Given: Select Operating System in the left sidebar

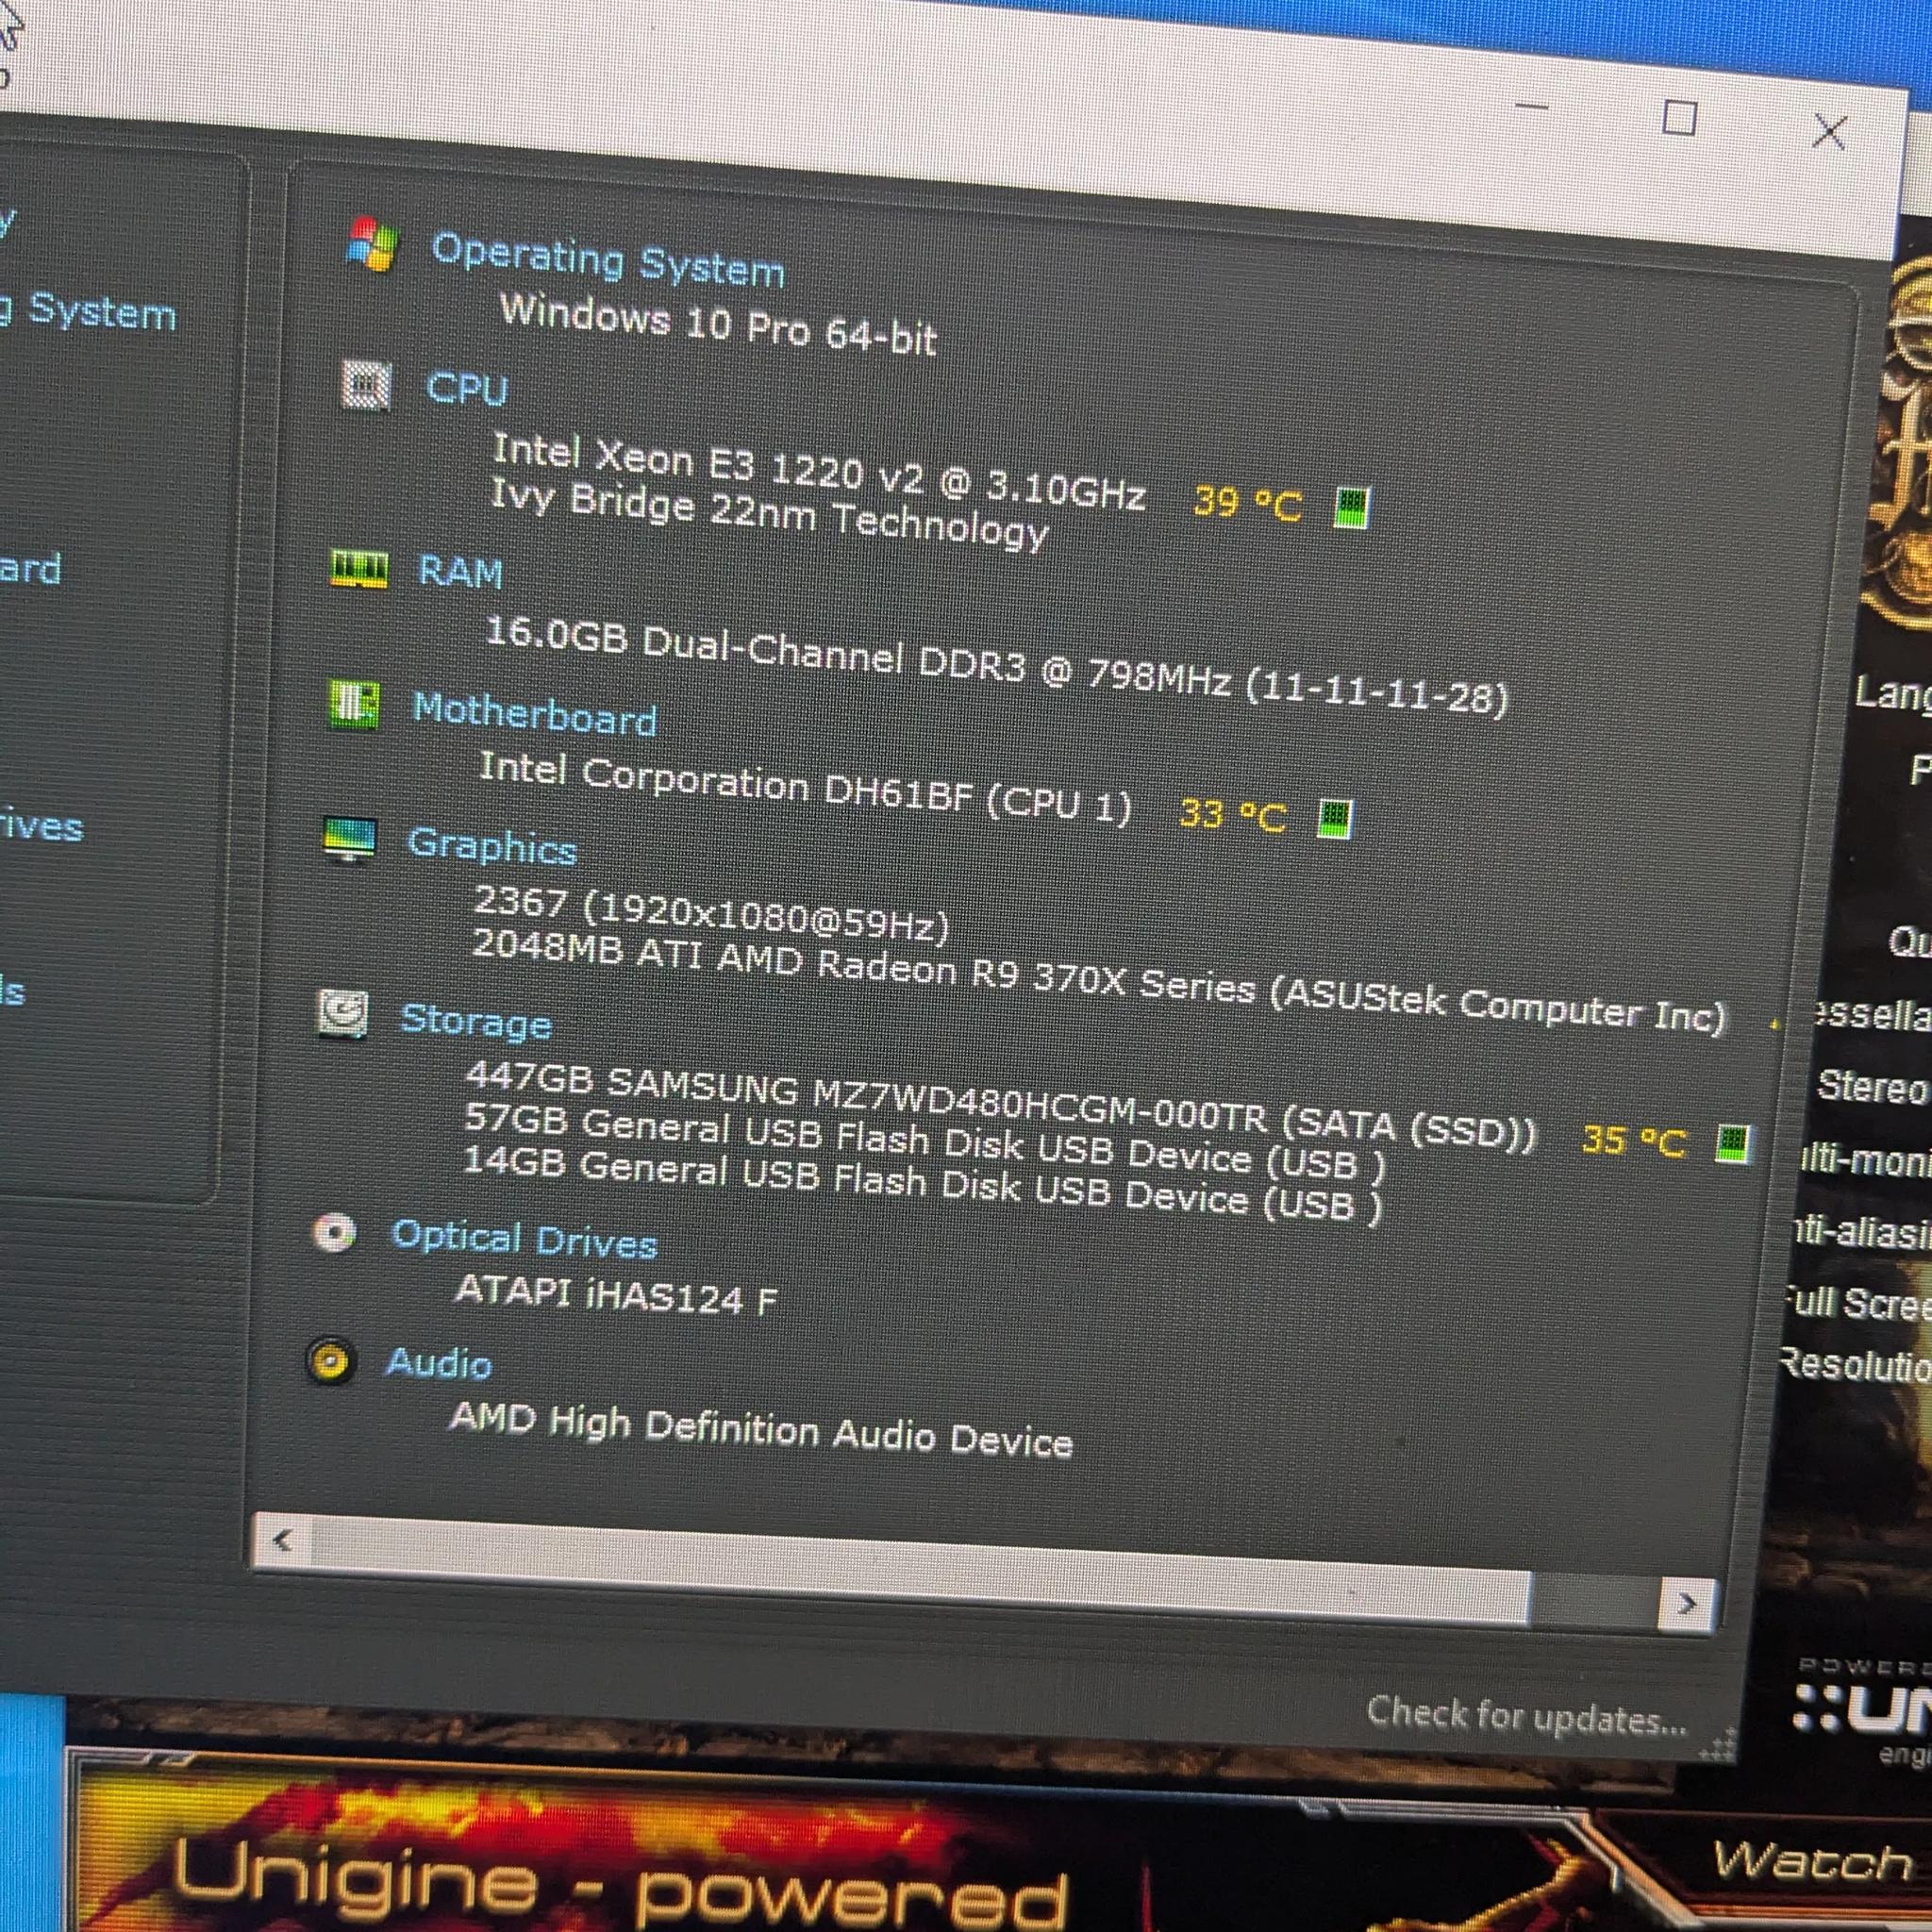Looking at the screenshot, I should coord(90,310).
